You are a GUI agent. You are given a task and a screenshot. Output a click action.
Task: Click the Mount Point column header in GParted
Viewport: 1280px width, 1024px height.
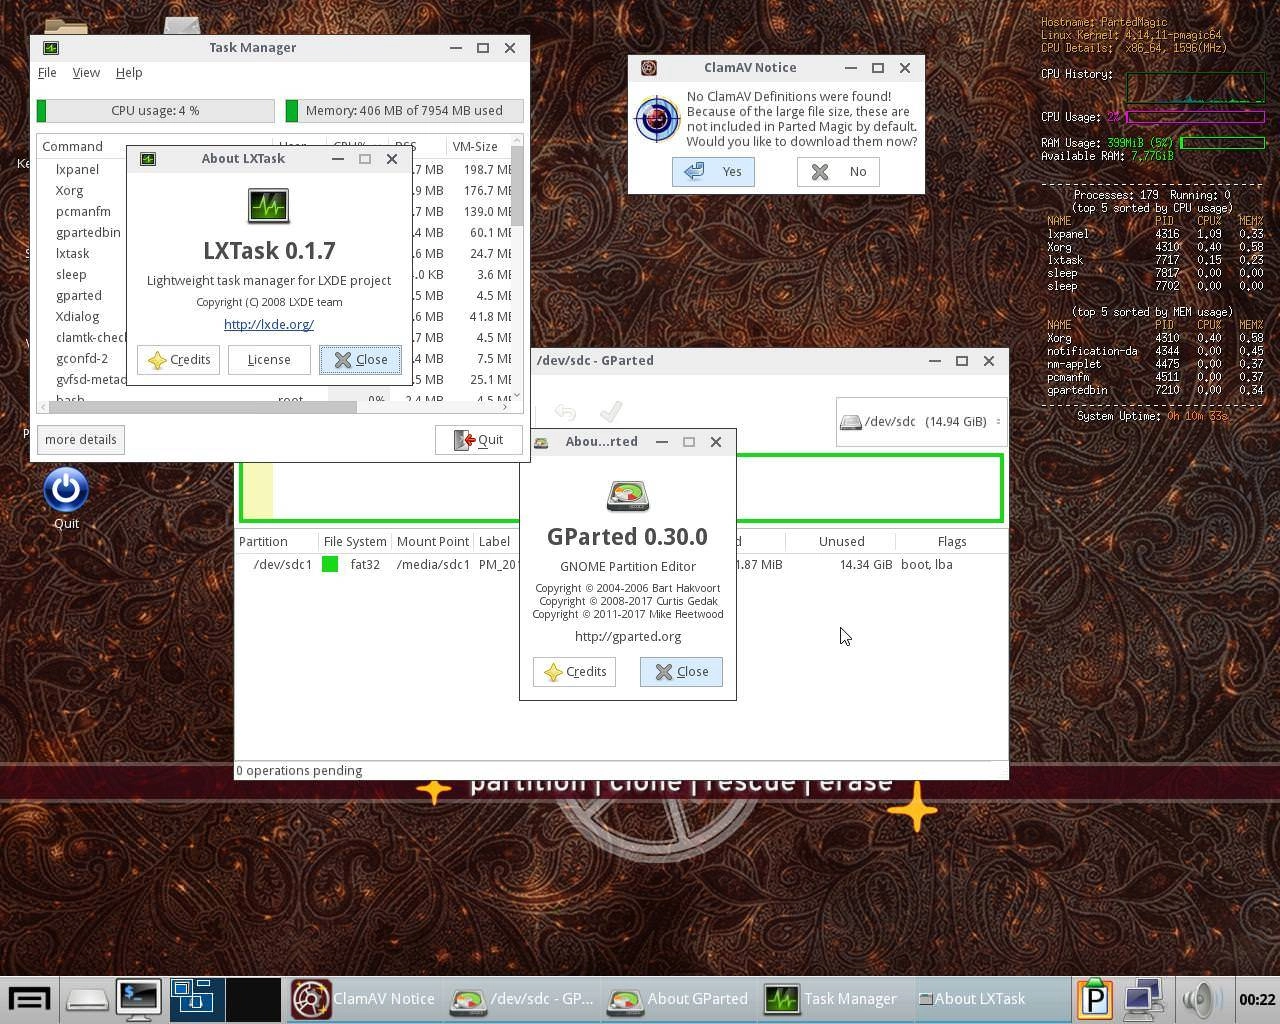coord(432,542)
